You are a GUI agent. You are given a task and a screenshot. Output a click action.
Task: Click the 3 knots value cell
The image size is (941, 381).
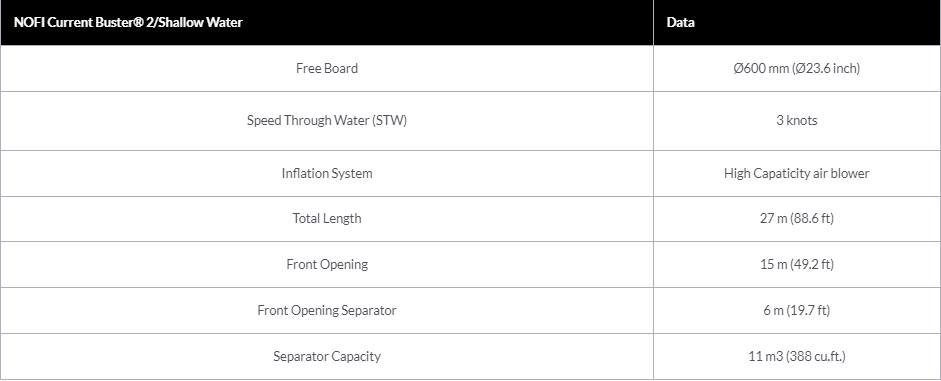[x=796, y=121]
